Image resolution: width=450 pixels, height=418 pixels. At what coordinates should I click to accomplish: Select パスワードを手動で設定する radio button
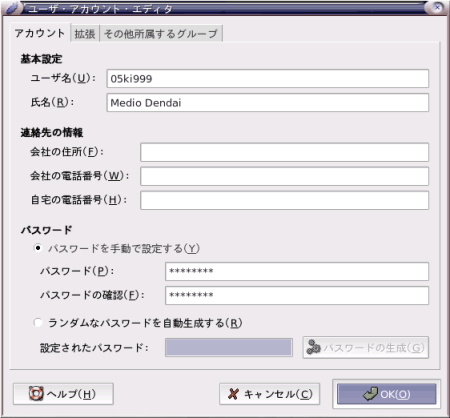coord(38,248)
